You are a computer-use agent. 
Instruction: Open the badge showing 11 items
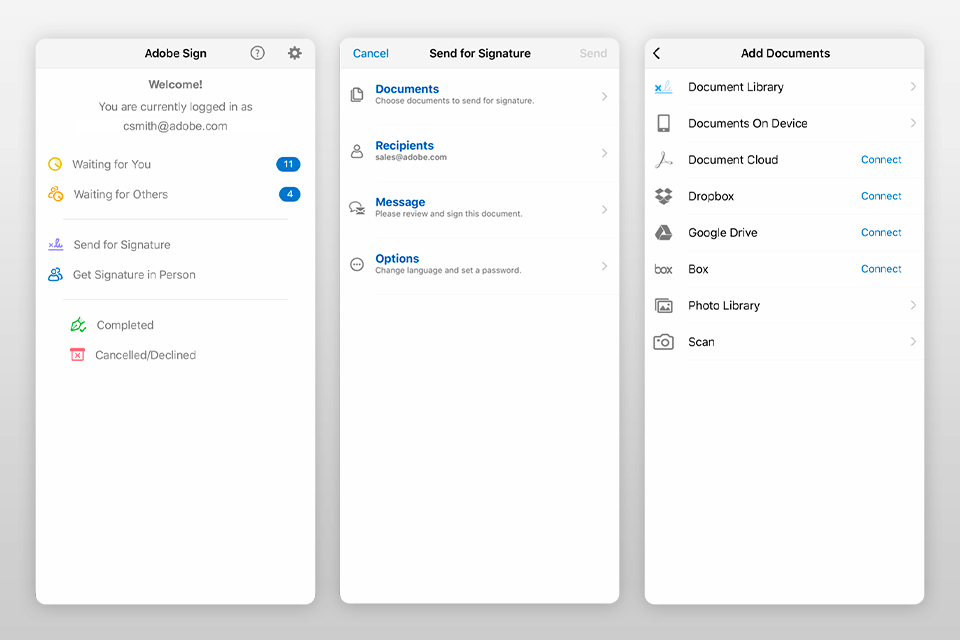click(288, 164)
